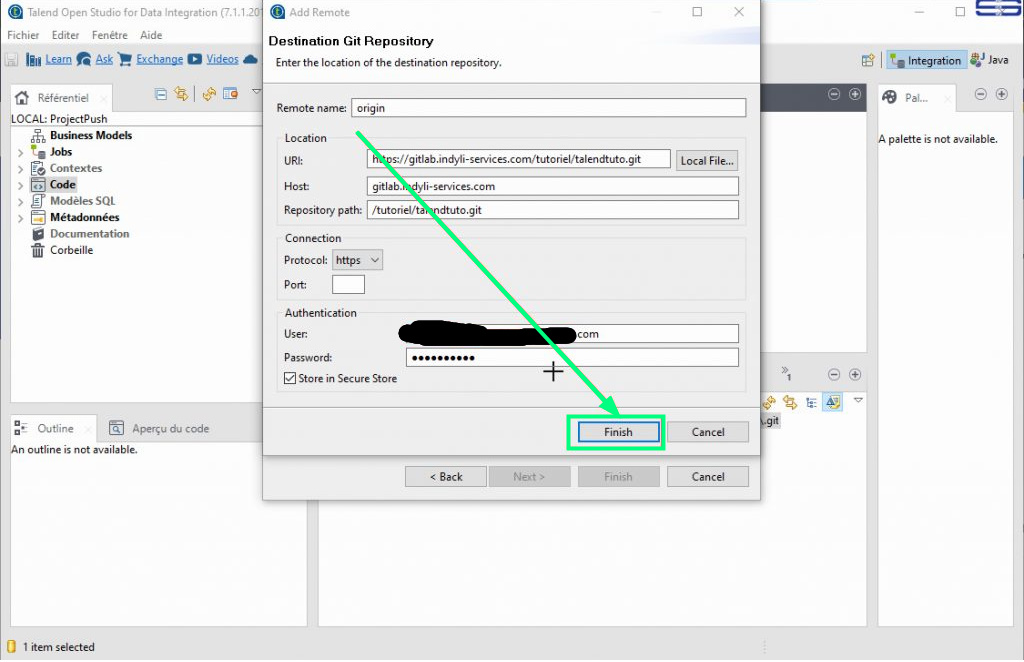
Task: Click the Save disk icon in toolbar
Action: (x=11, y=60)
